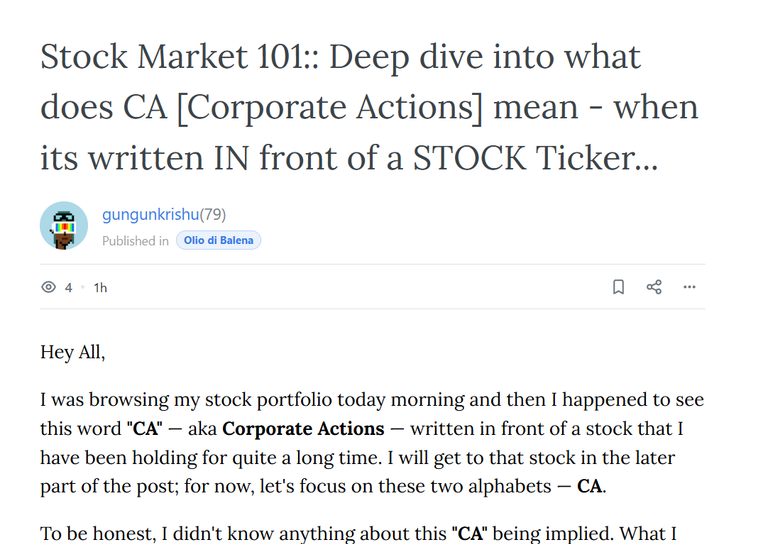Click the quoted "CA" after 'this word'
The width and height of the screenshot is (768, 544).
pos(144,428)
